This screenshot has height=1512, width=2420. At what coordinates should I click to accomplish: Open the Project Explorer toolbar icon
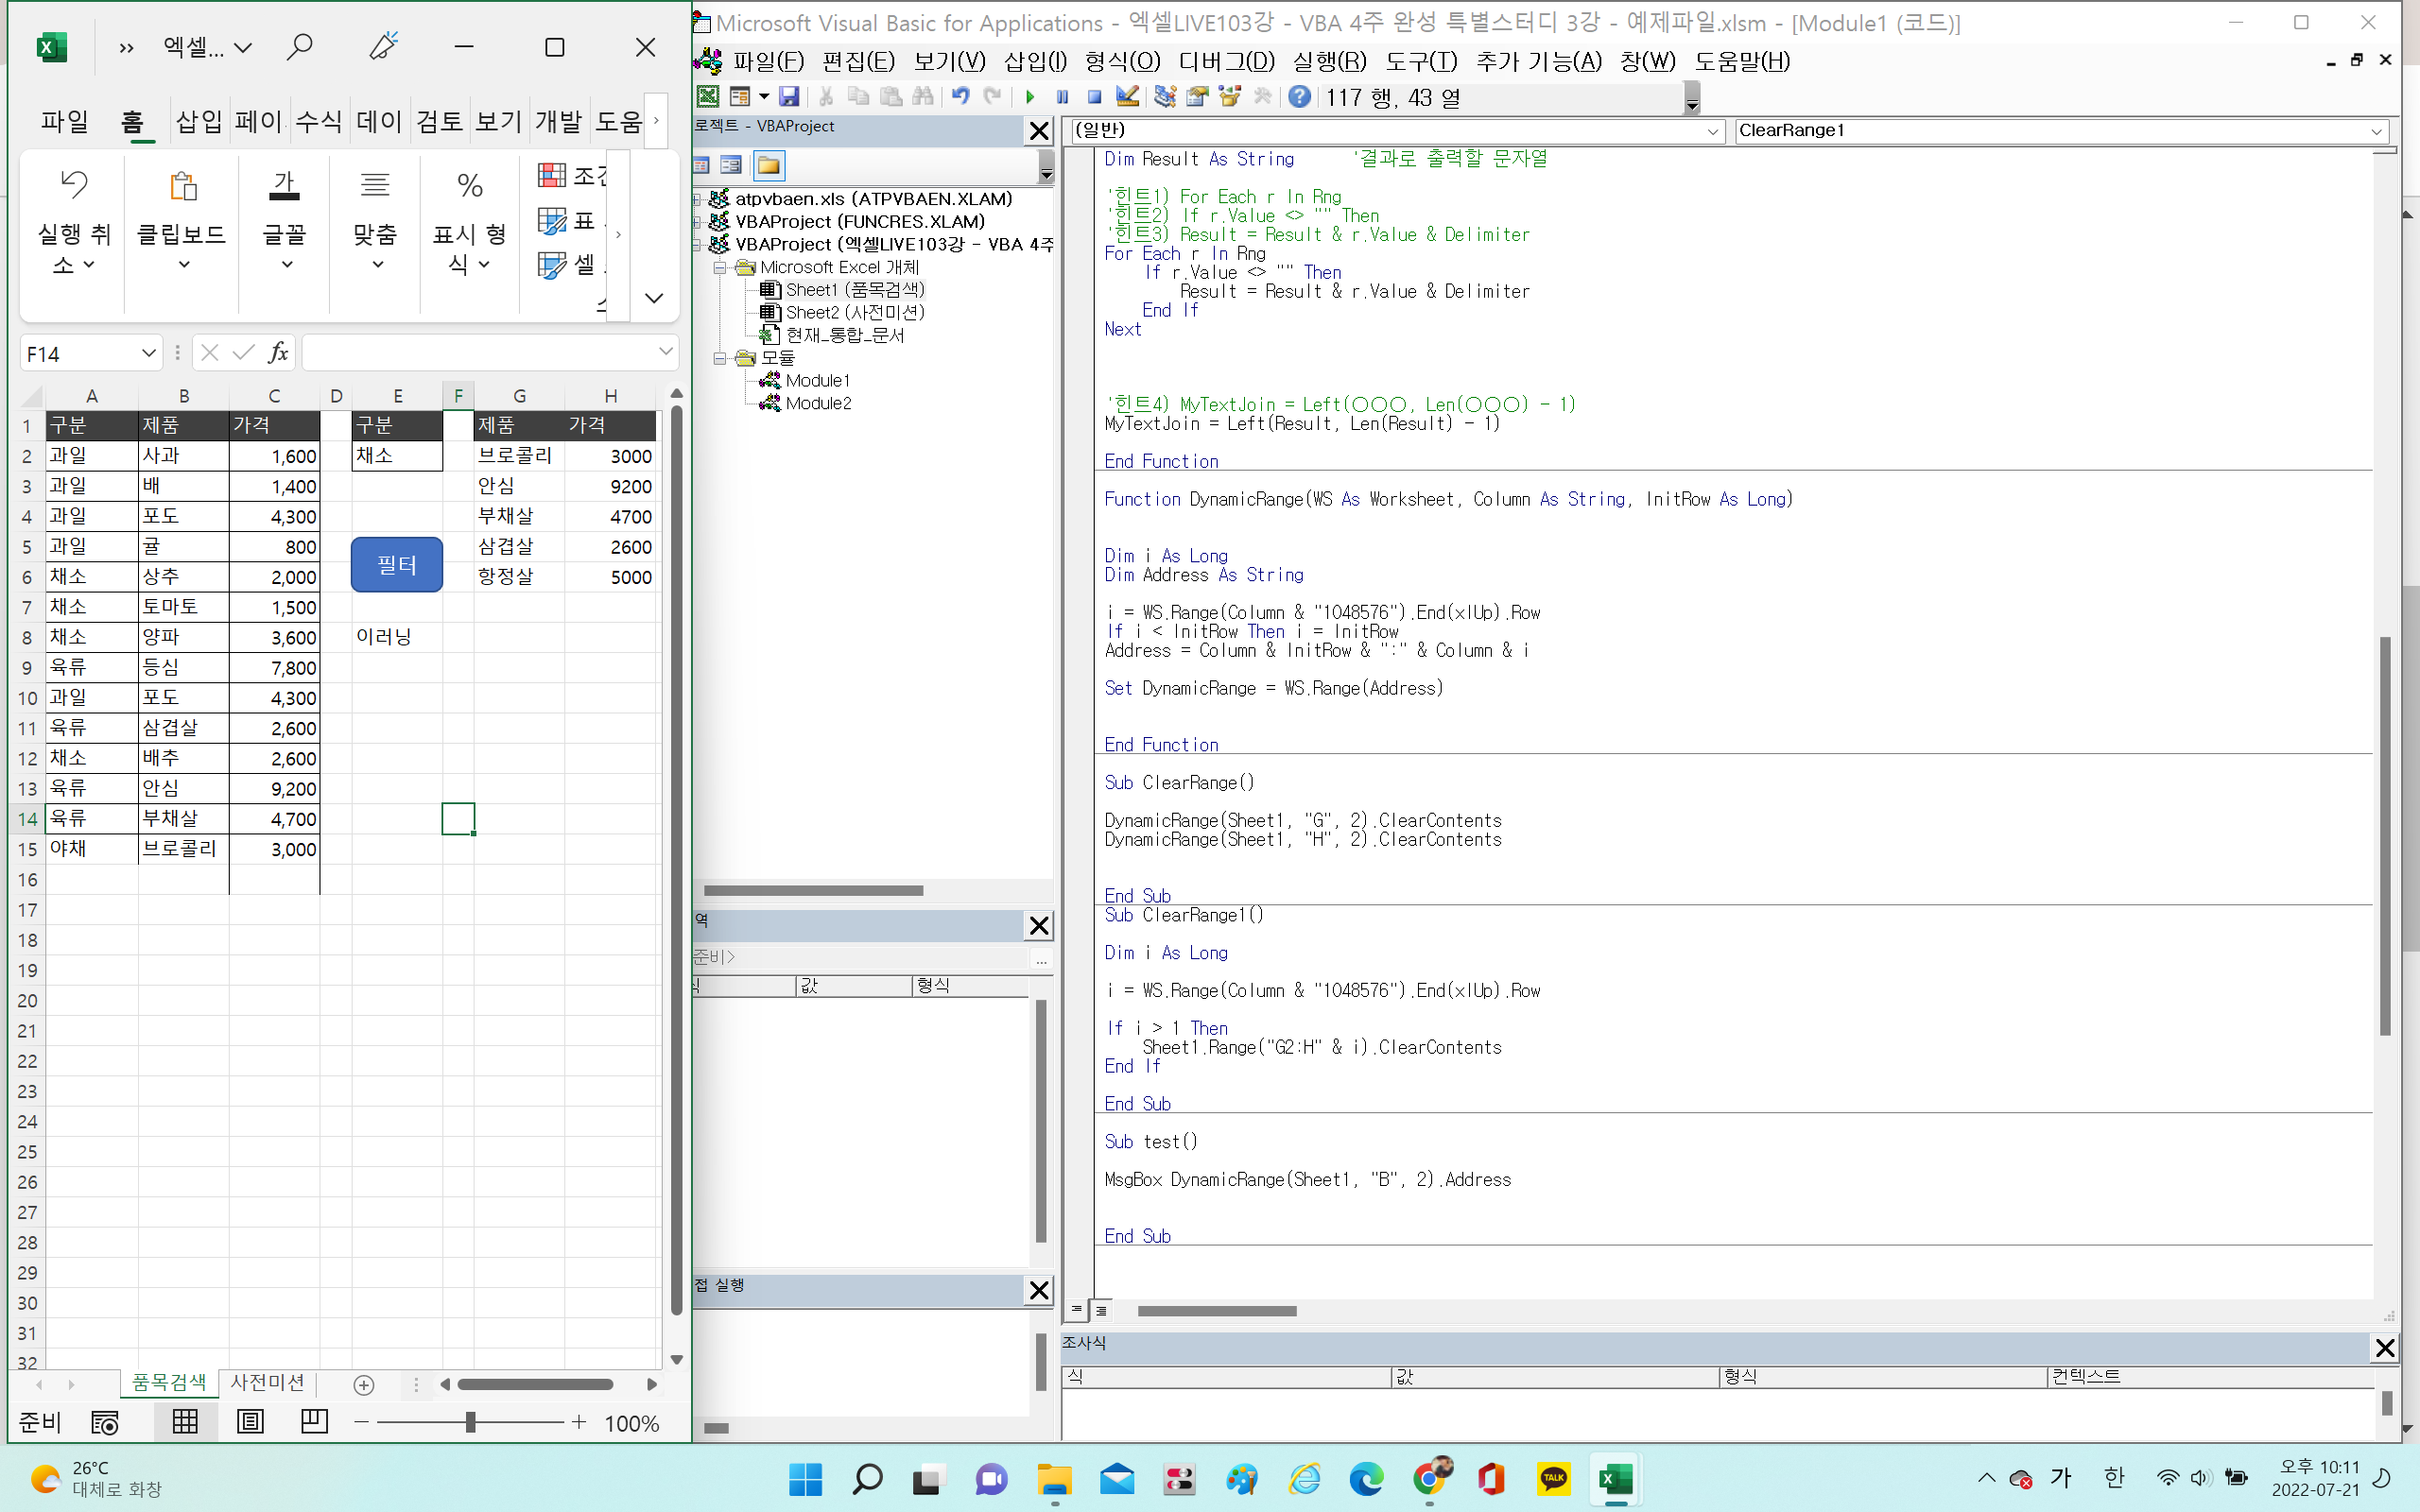tap(1164, 97)
